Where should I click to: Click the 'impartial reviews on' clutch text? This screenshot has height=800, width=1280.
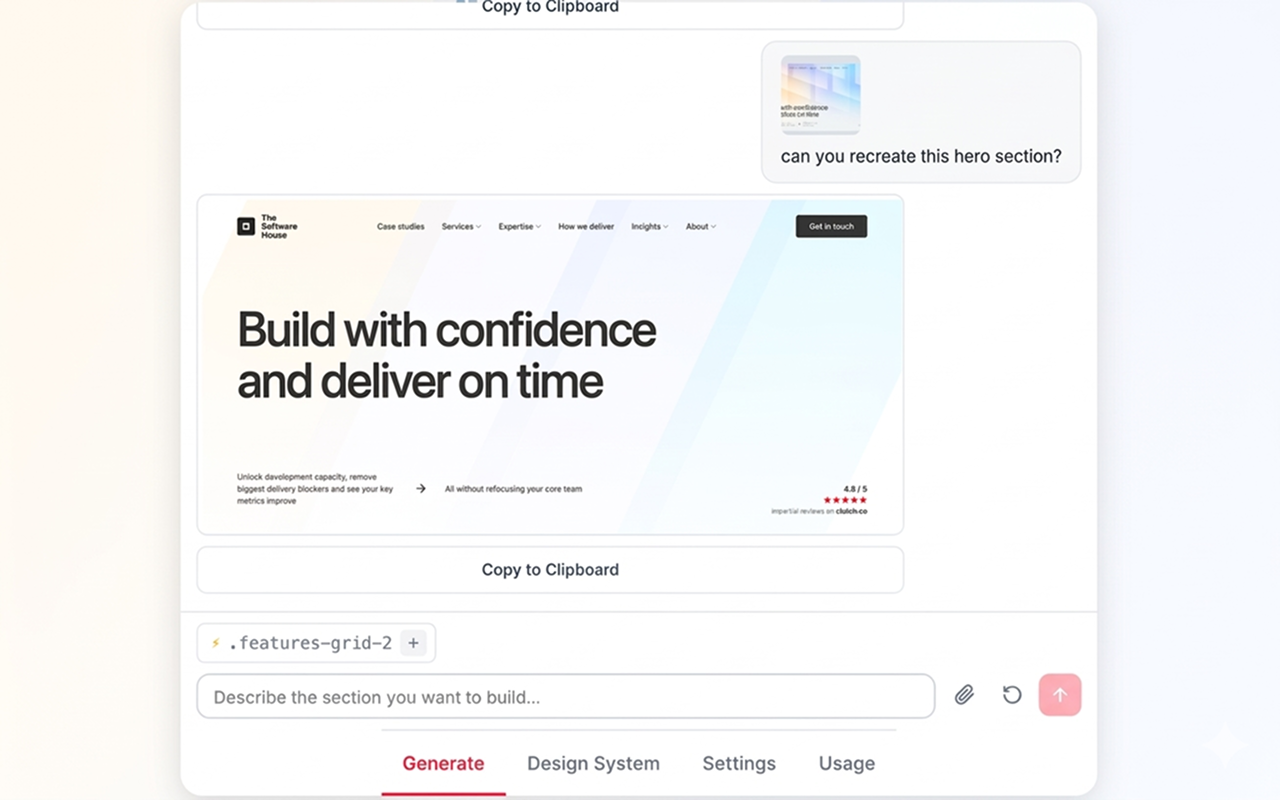point(819,511)
